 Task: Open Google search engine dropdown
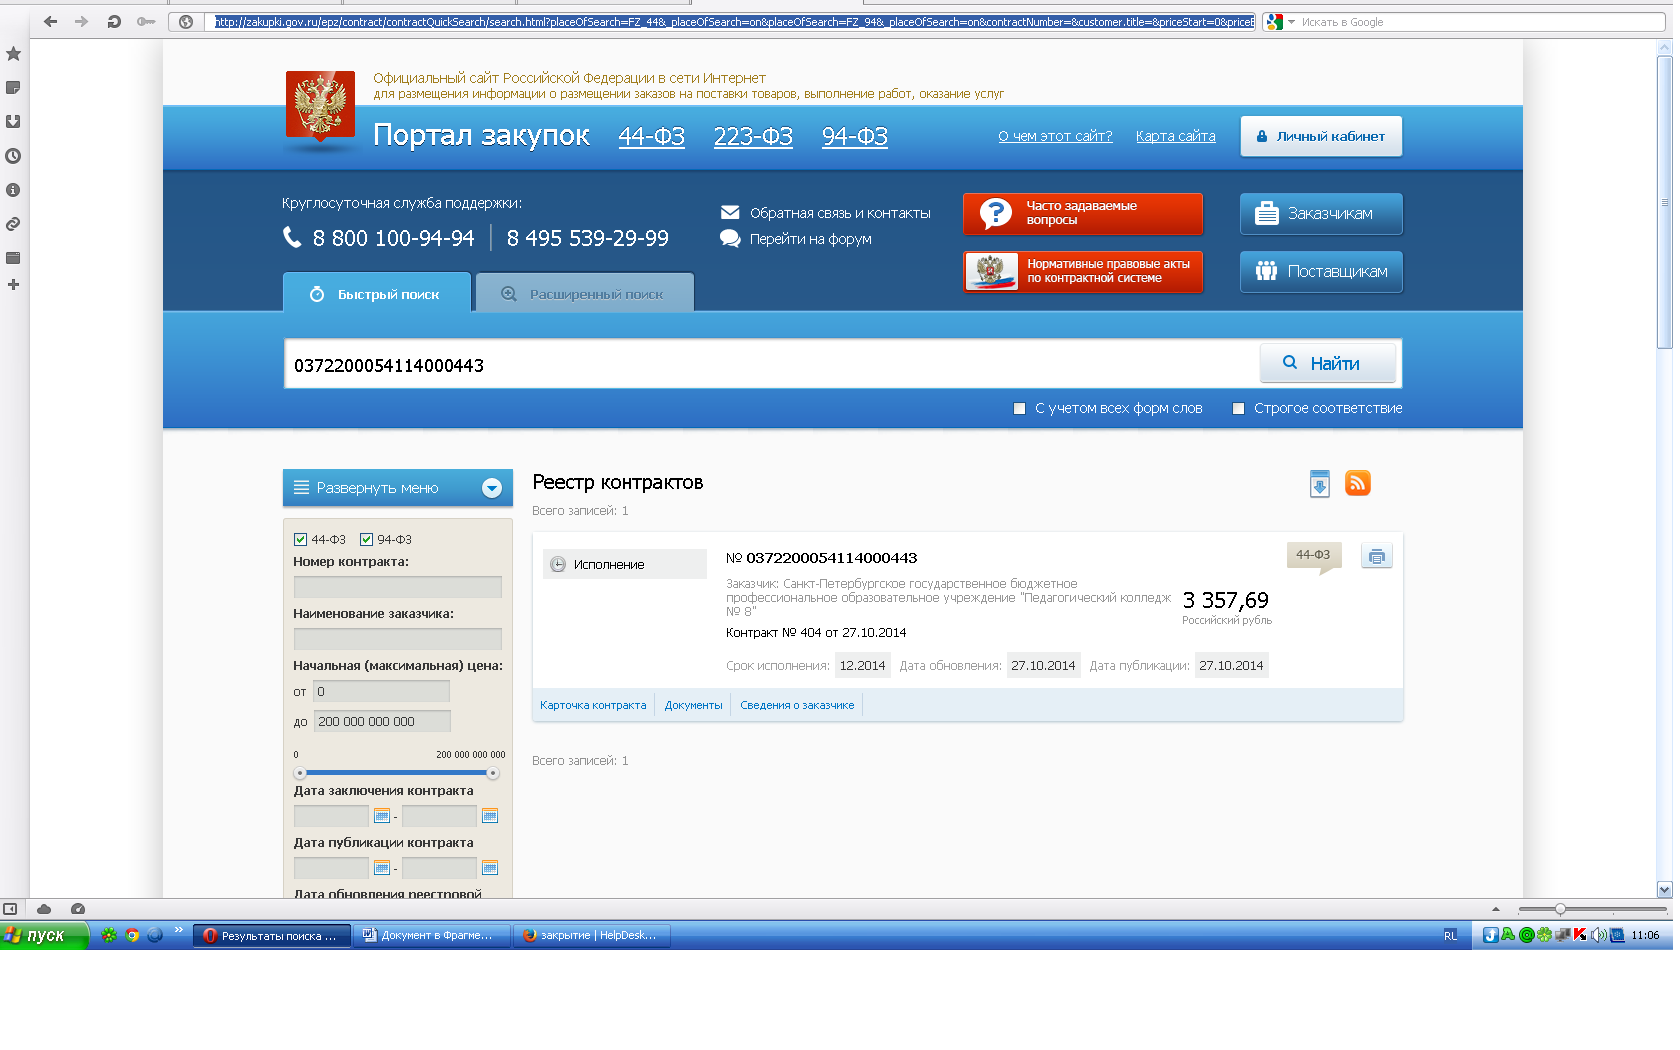click(1291, 22)
